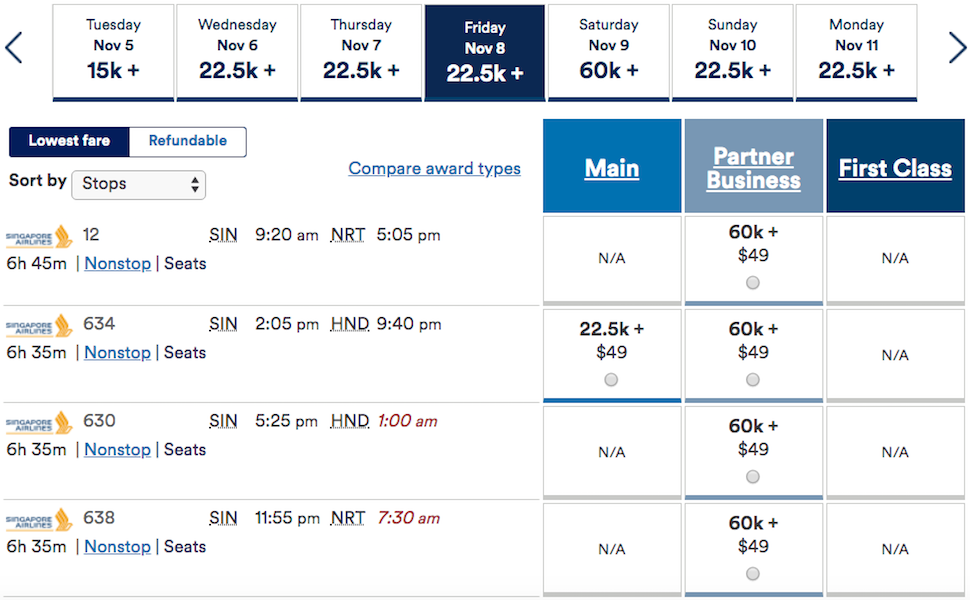Click the First Class column header
Screen dimensions: 970x600
click(x=895, y=166)
